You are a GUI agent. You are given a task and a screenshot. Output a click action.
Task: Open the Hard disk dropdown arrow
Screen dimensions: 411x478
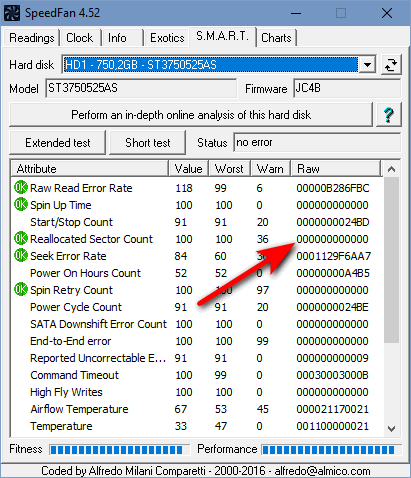click(367, 64)
